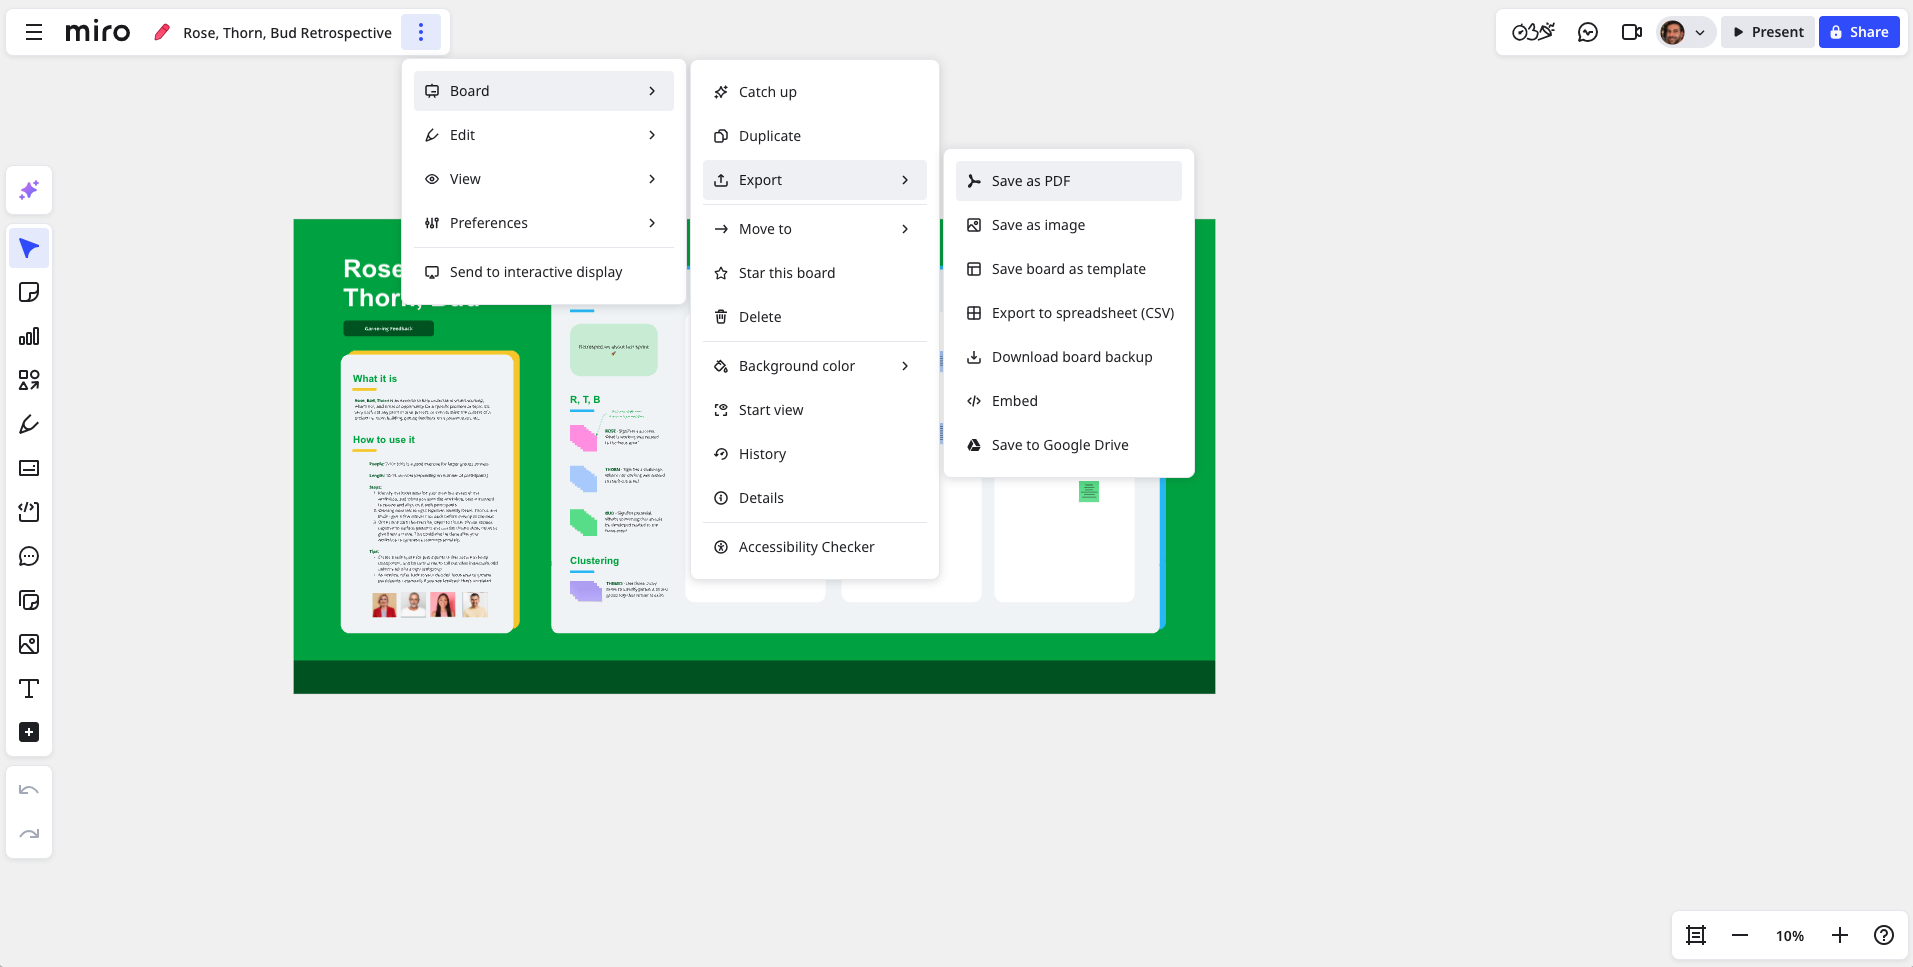Viewport: 1913px width, 967px height.
Task: Select the pen drawing tool
Action: click(x=29, y=424)
